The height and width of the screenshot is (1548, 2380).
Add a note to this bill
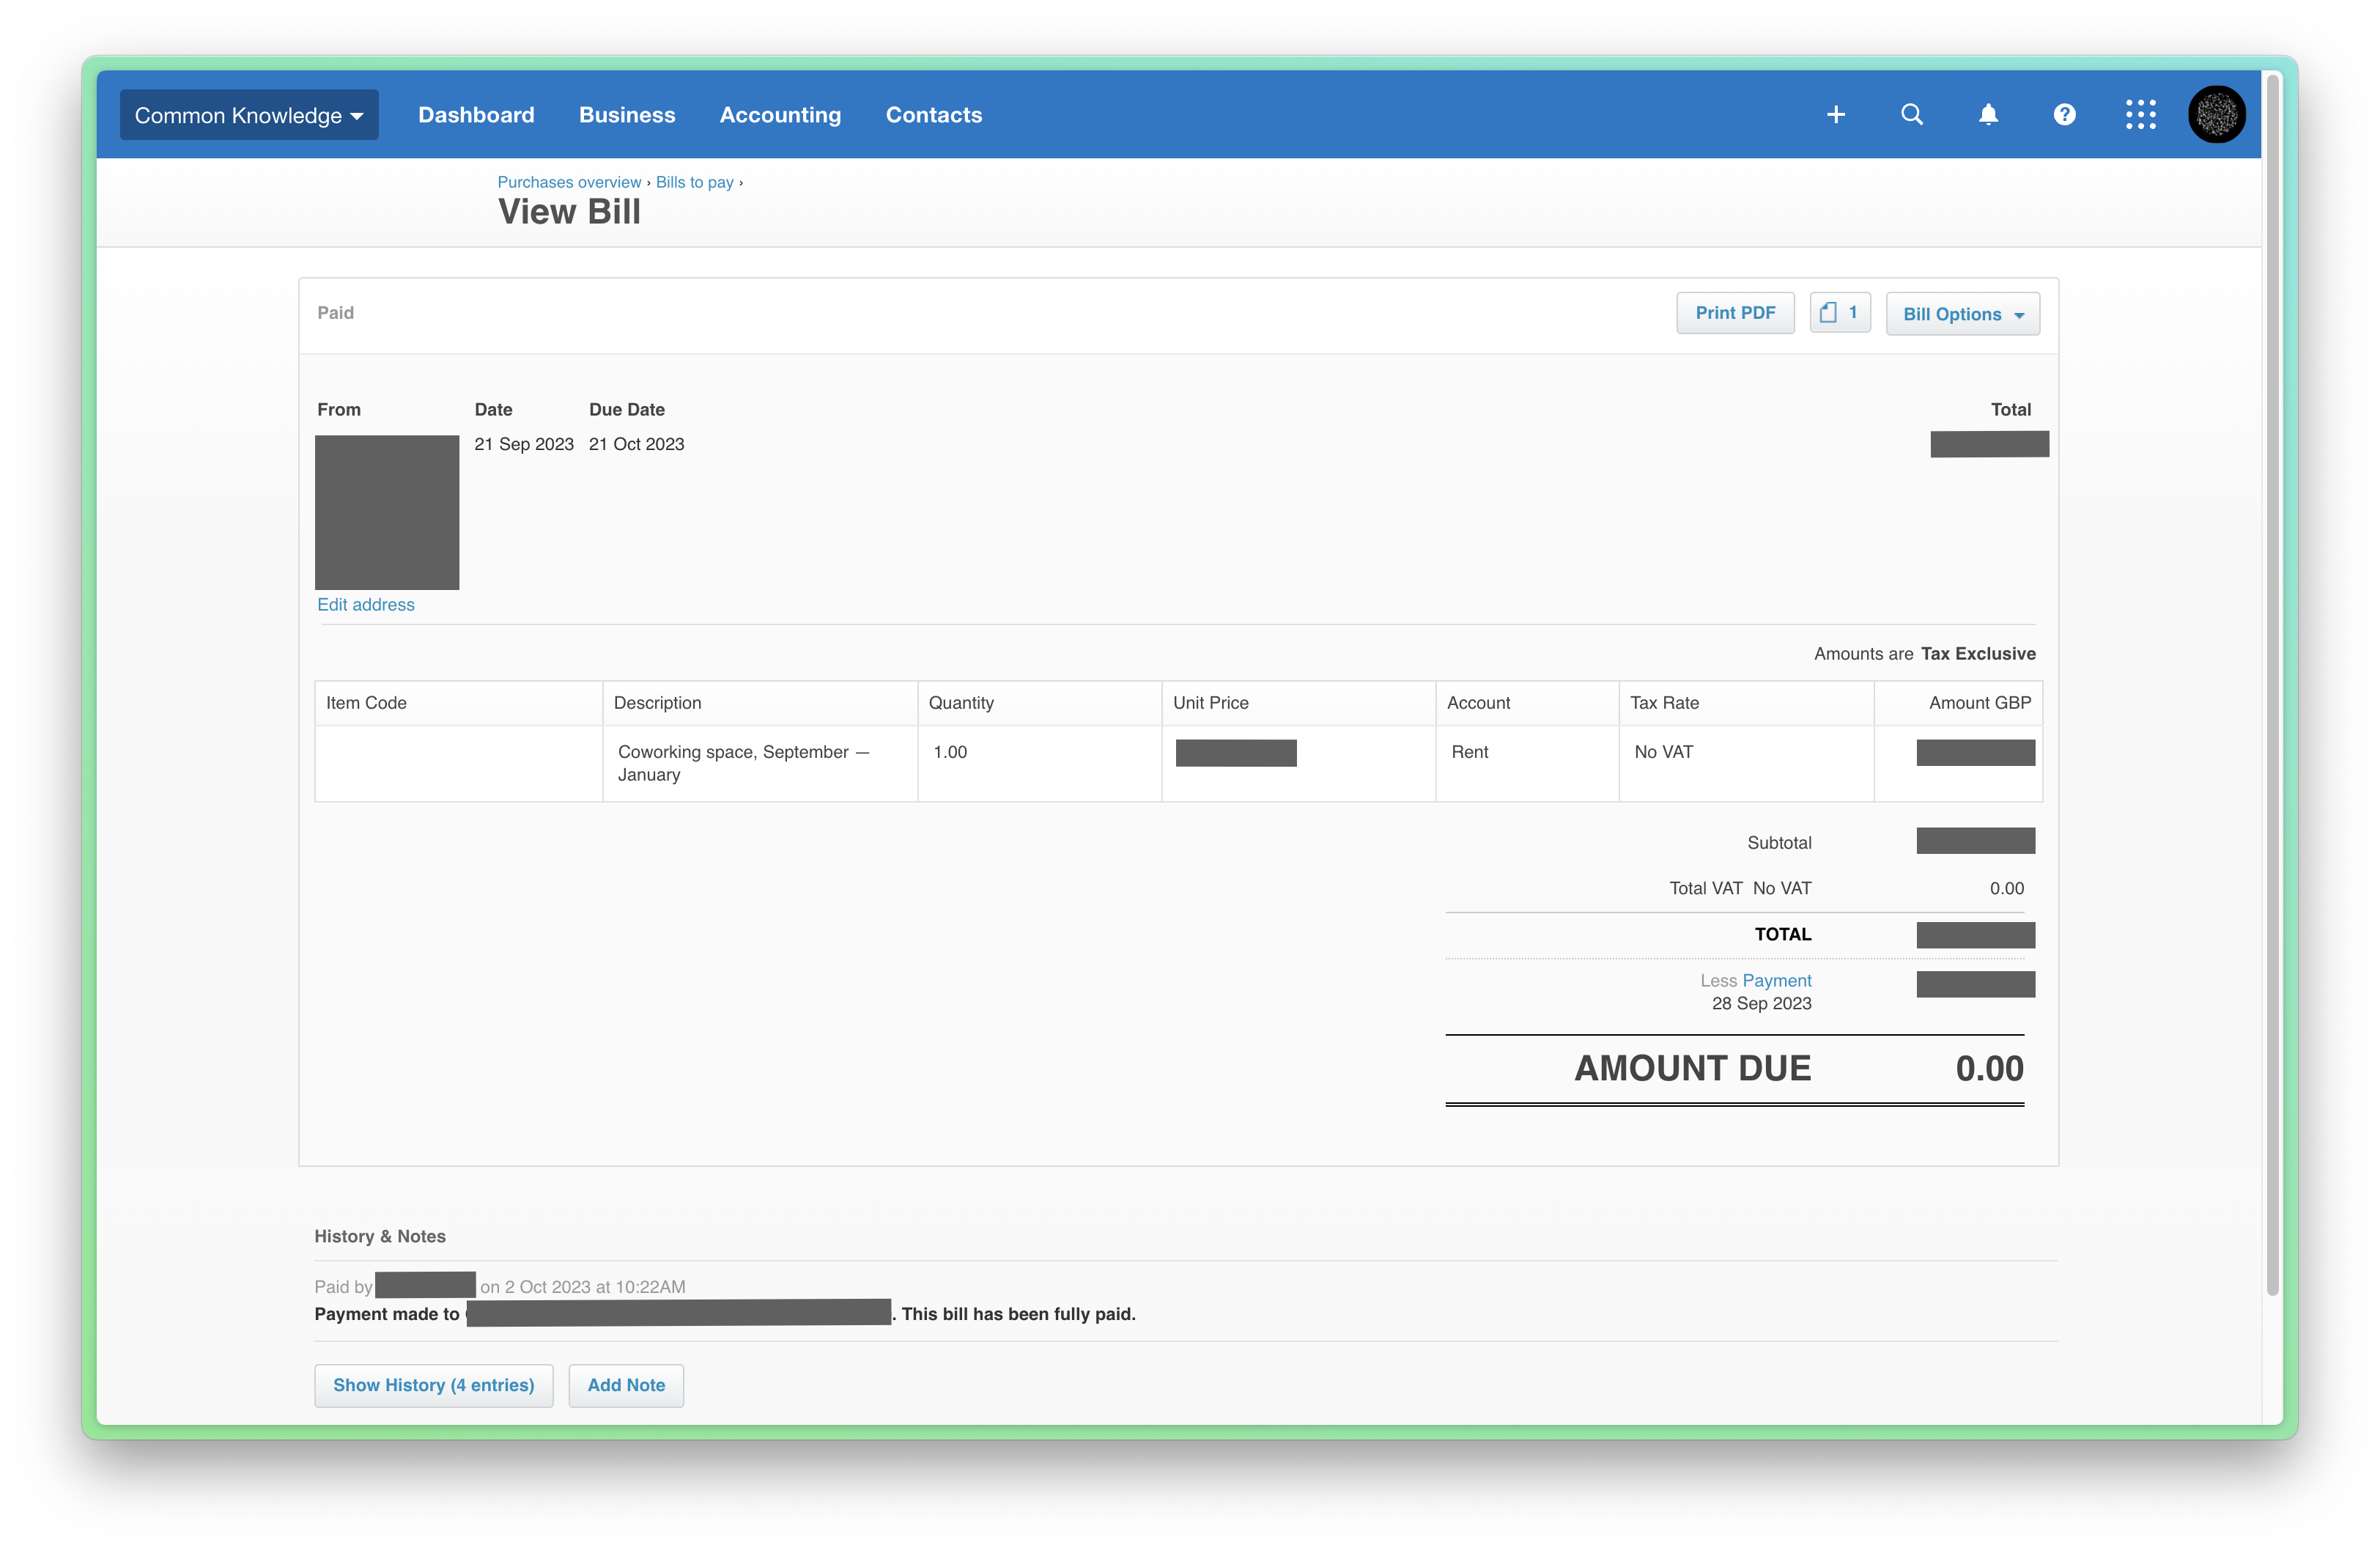click(x=626, y=1385)
